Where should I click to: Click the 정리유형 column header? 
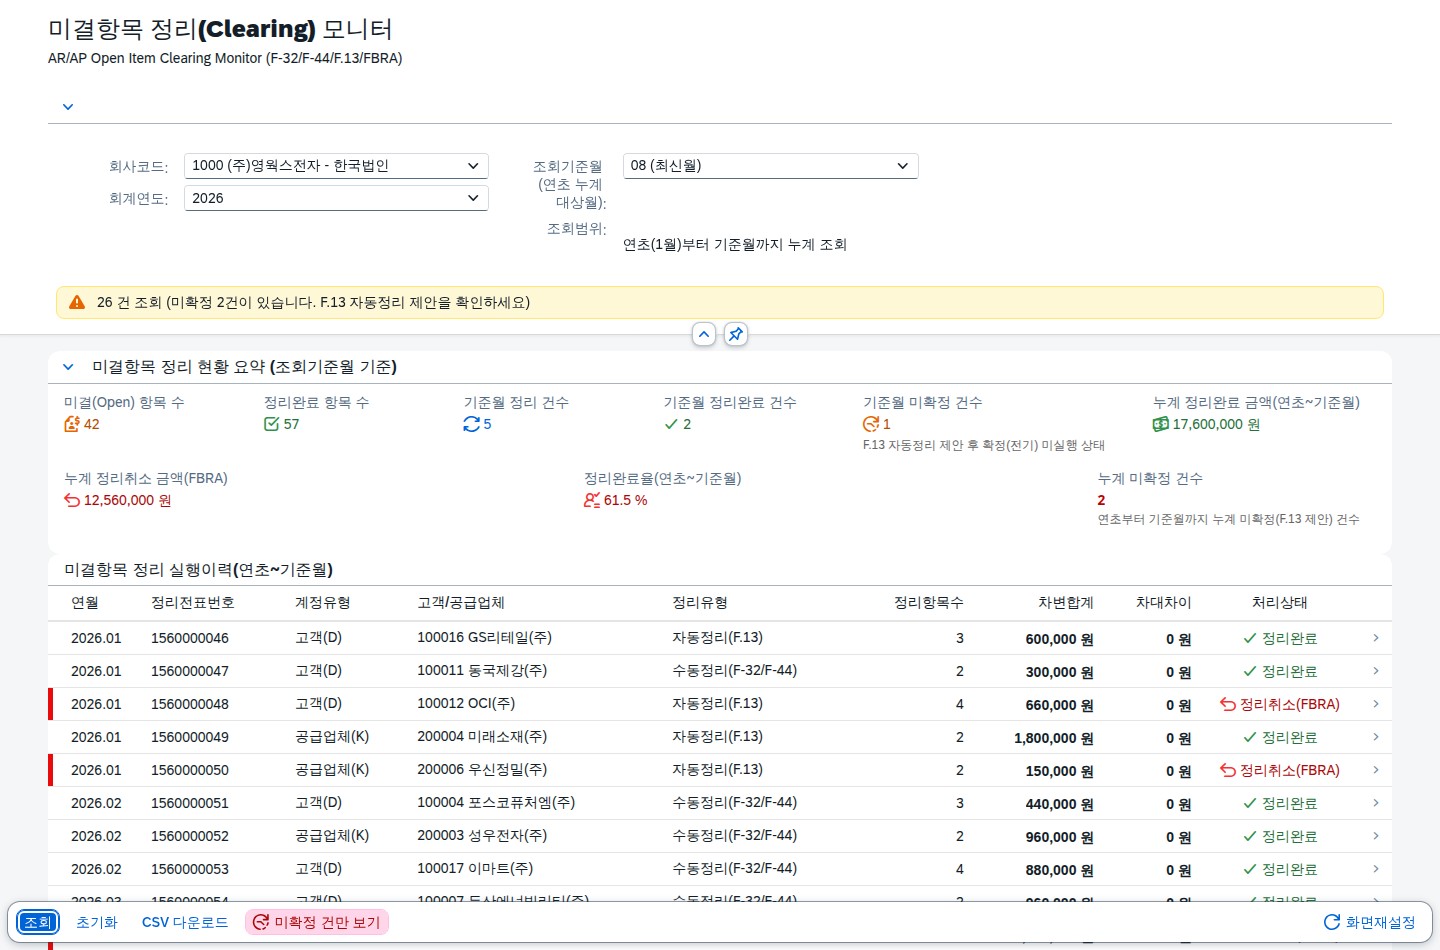point(700,603)
